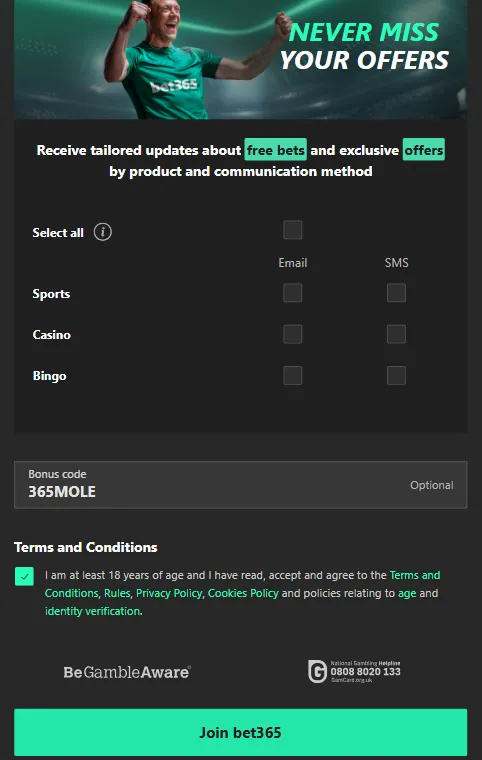This screenshot has height=760, width=482.
Task: Tick the Select all checkbox
Action: (x=292, y=230)
